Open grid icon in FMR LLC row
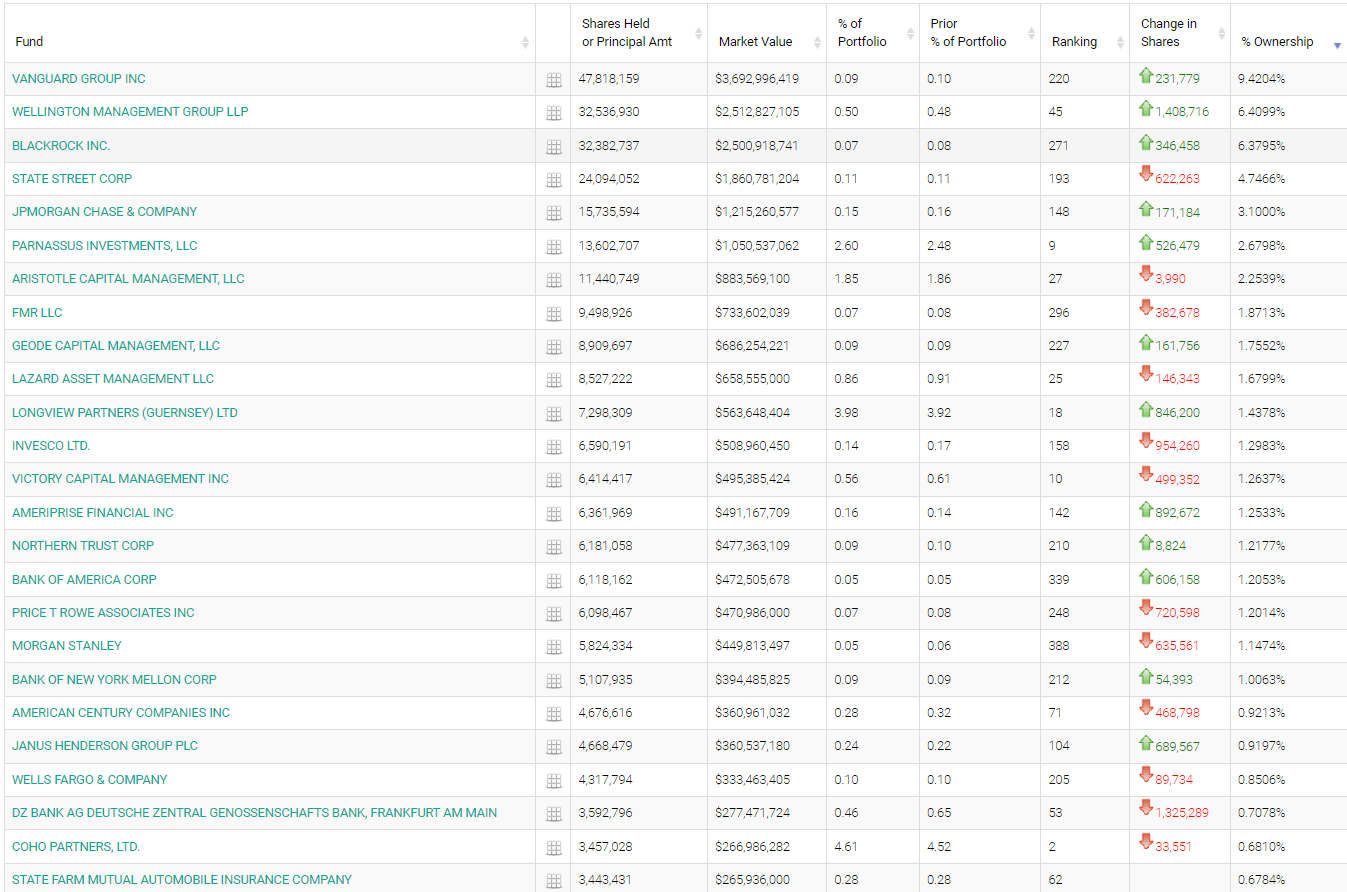 point(553,314)
